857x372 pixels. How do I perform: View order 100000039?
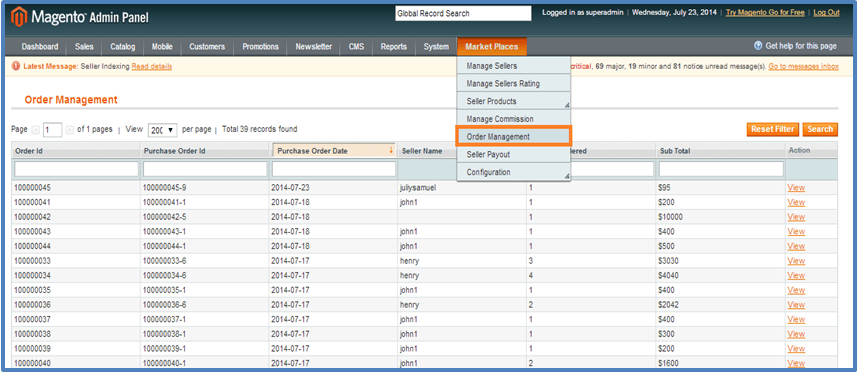click(796, 349)
